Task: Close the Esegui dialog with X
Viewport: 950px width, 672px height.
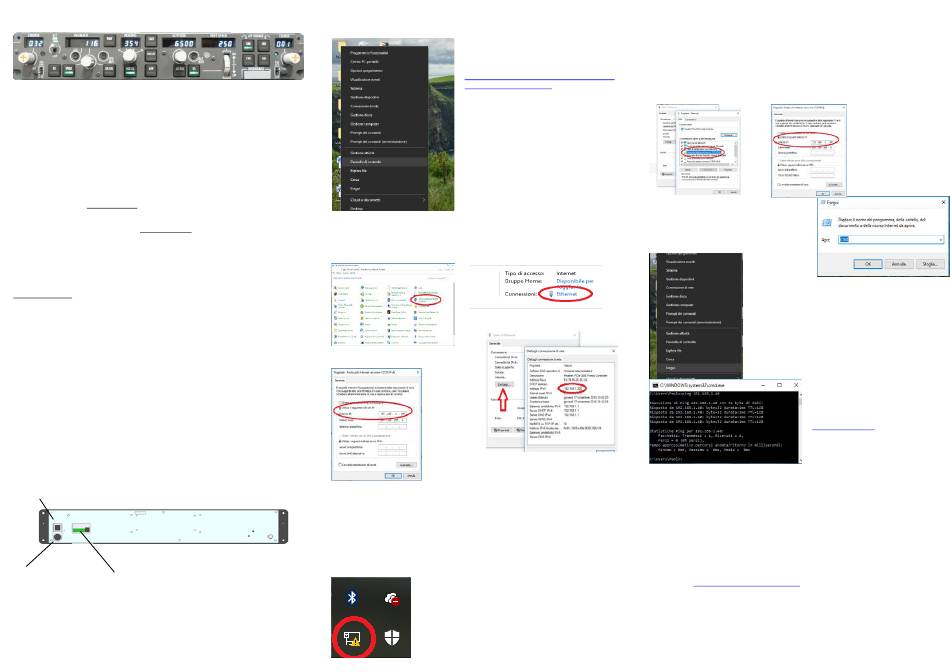Action: coord(943,202)
